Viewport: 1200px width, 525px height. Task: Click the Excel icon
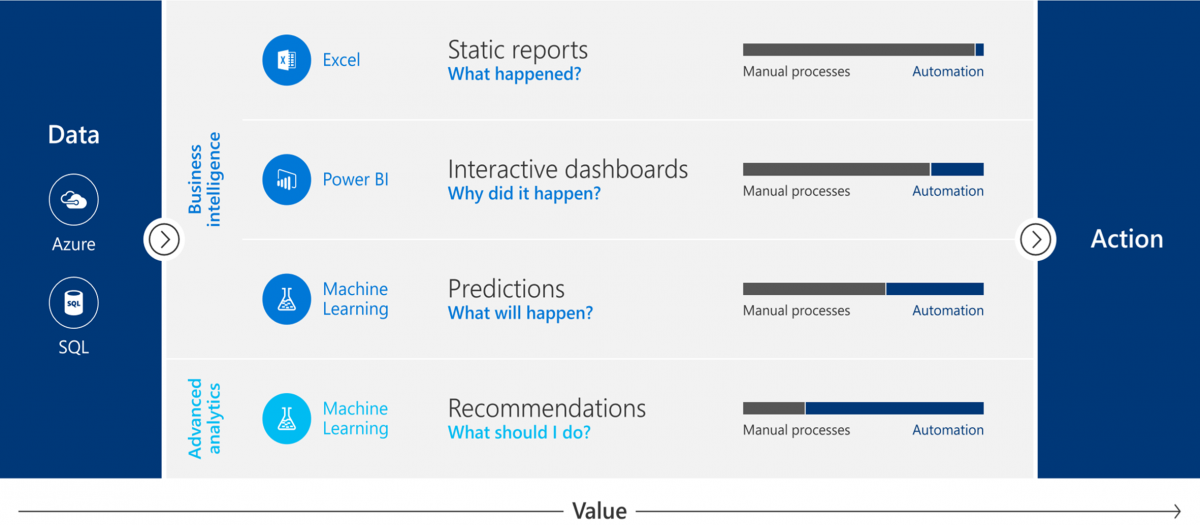point(287,60)
